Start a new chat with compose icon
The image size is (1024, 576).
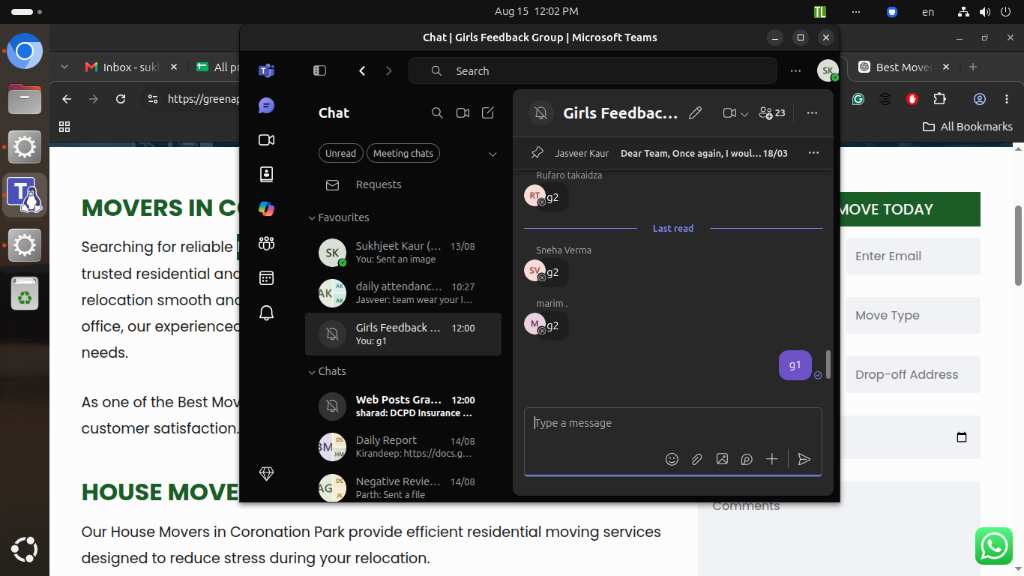point(488,113)
